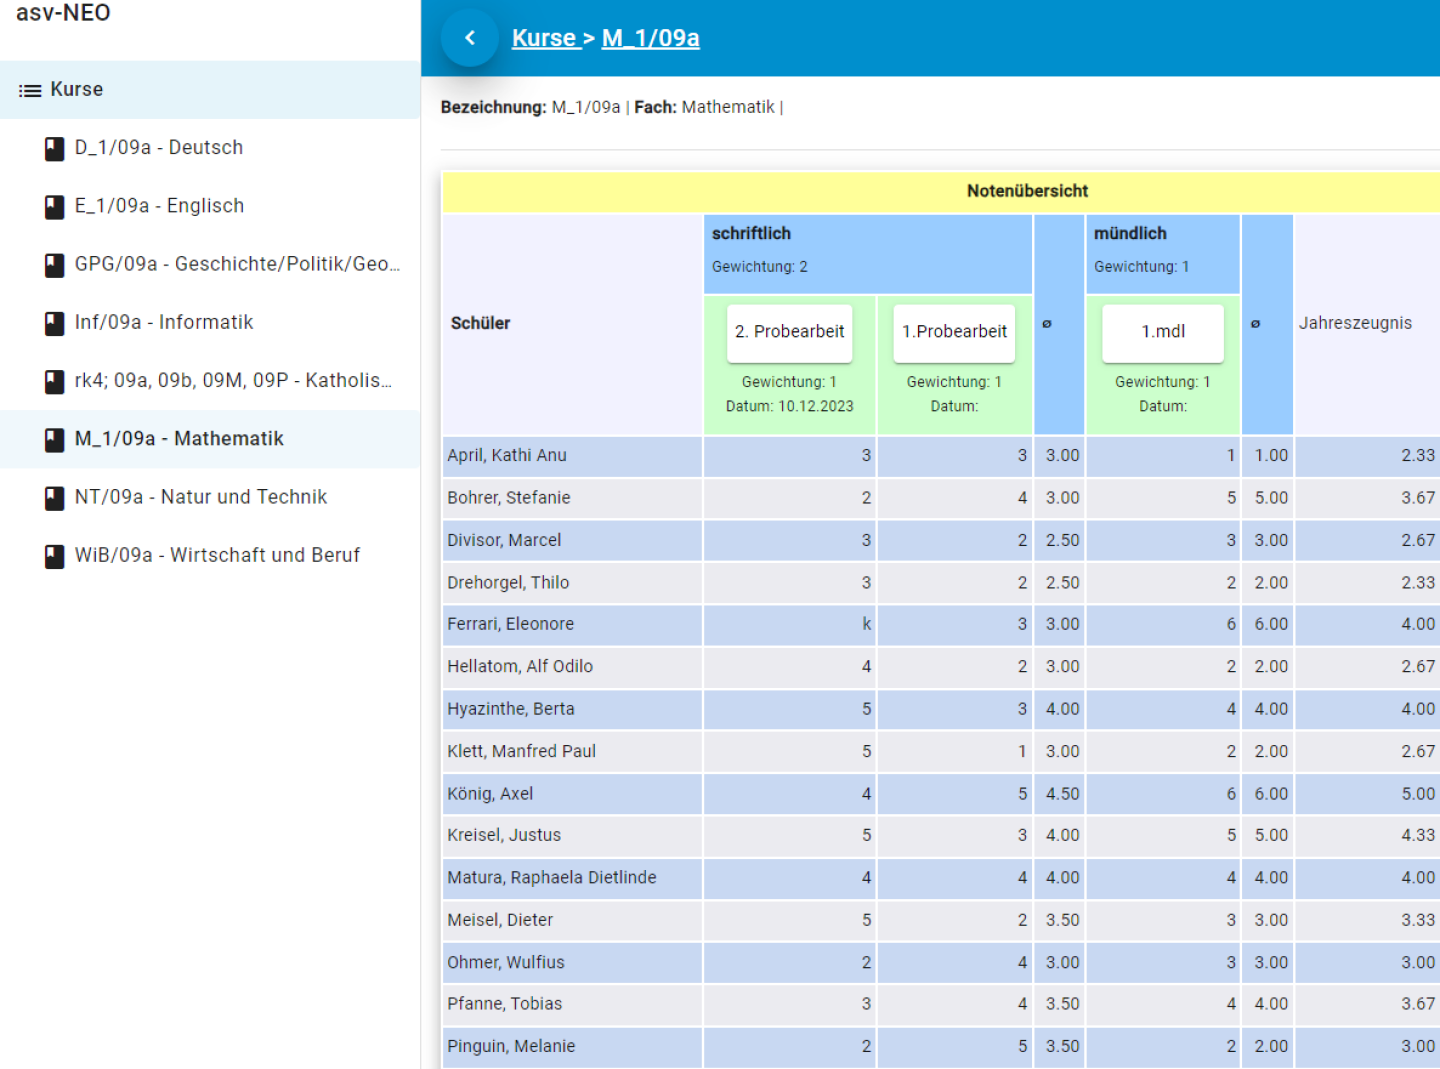1440x1069 pixels.
Task: Select the M_1/09a - Mathematik course
Action: pyautogui.click(x=179, y=439)
